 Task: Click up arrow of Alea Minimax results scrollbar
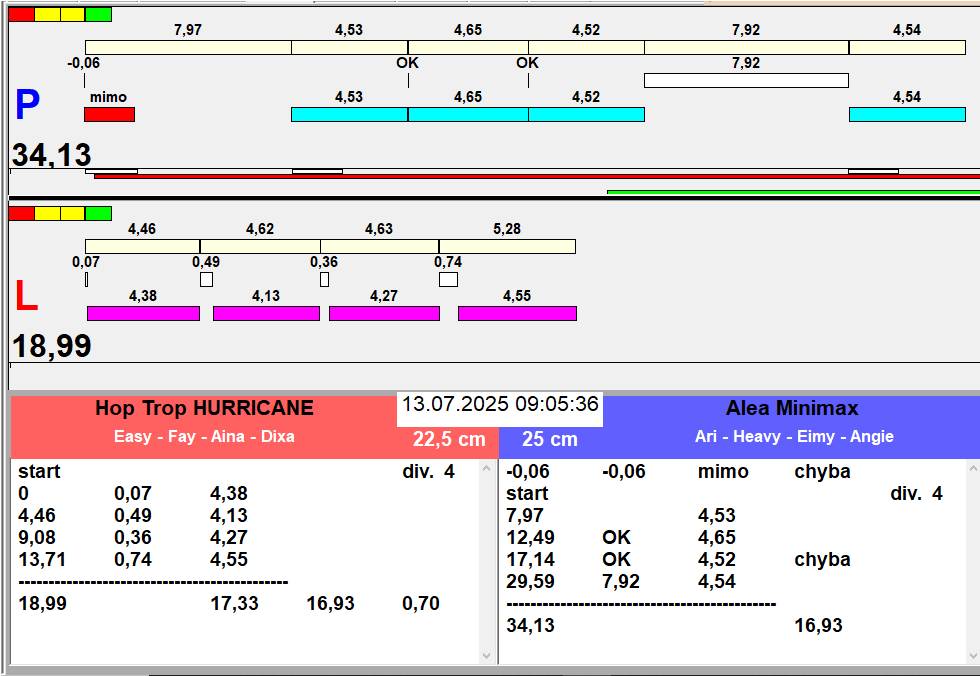point(972,468)
